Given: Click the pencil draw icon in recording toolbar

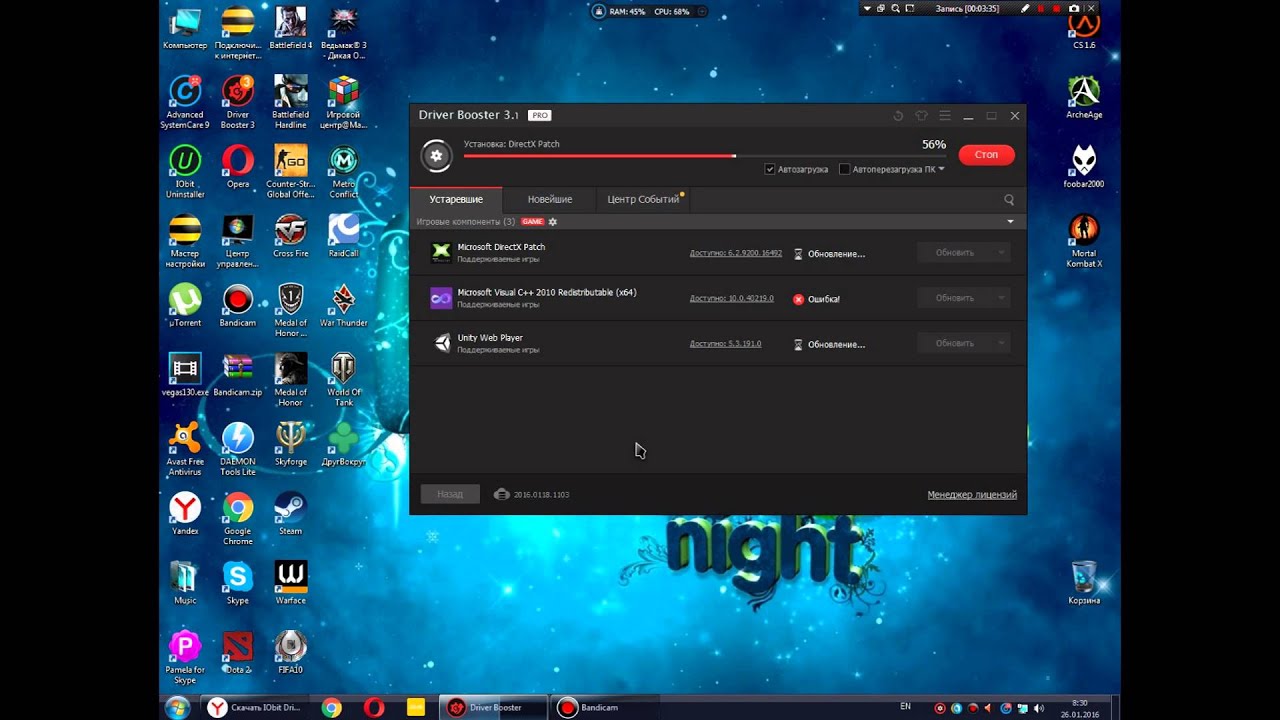Looking at the screenshot, I should point(1025,8).
